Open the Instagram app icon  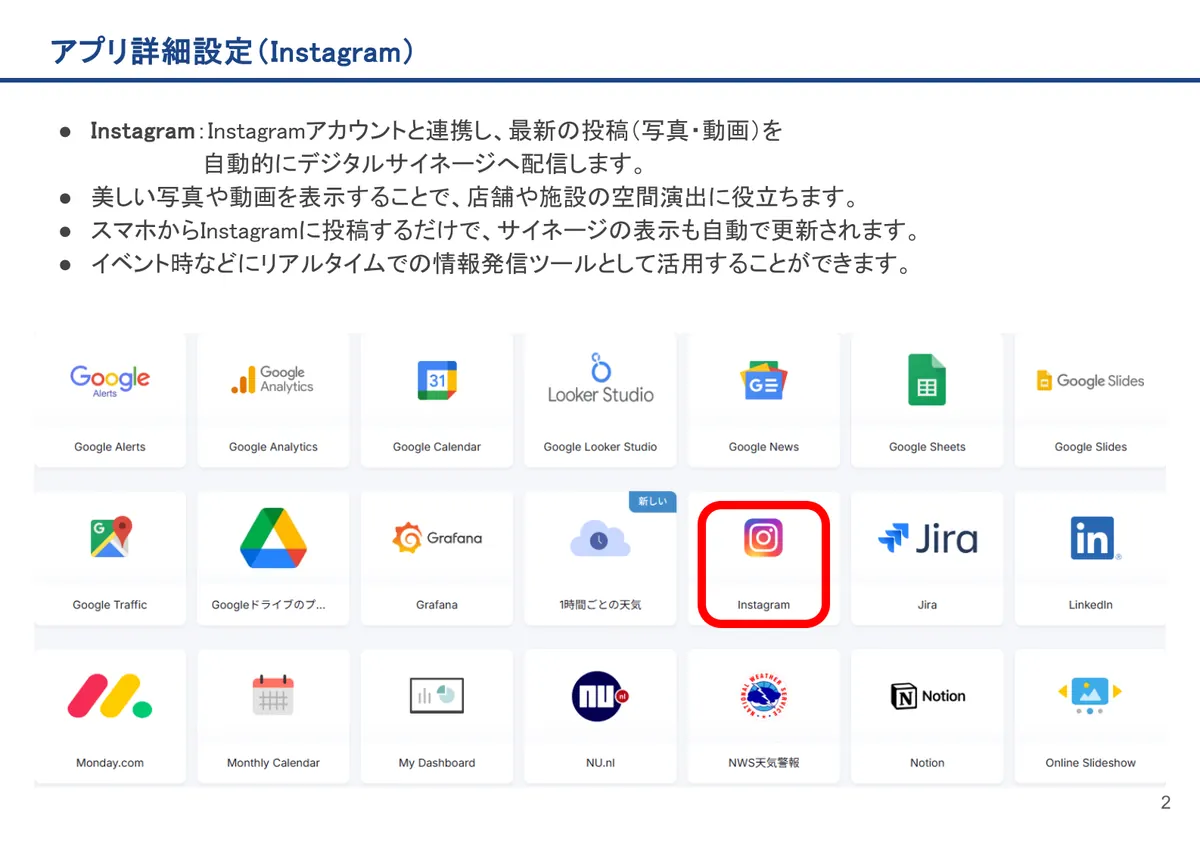click(764, 538)
